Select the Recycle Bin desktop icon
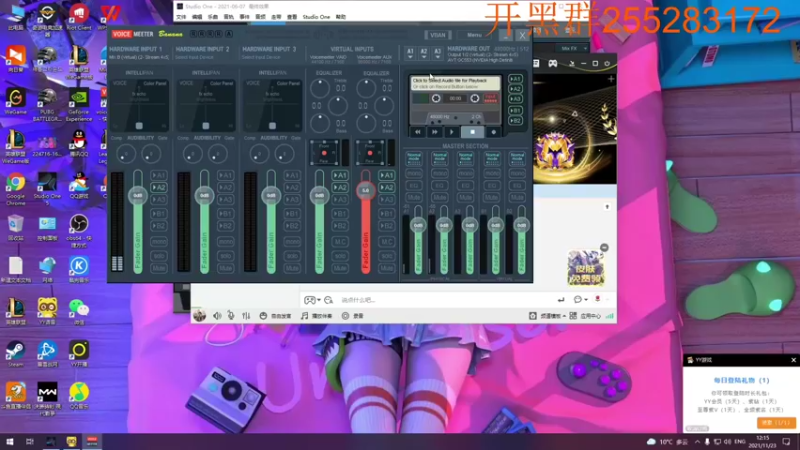 tap(16, 227)
